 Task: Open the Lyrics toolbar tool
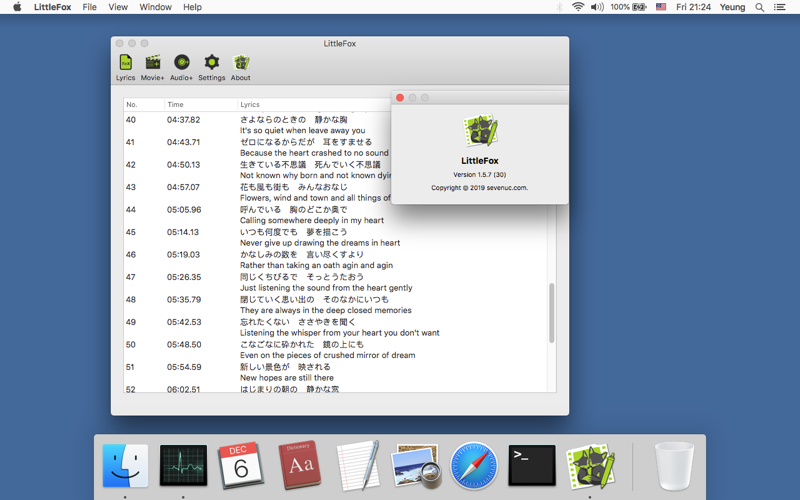pyautogui.click(x=125, y=67)
